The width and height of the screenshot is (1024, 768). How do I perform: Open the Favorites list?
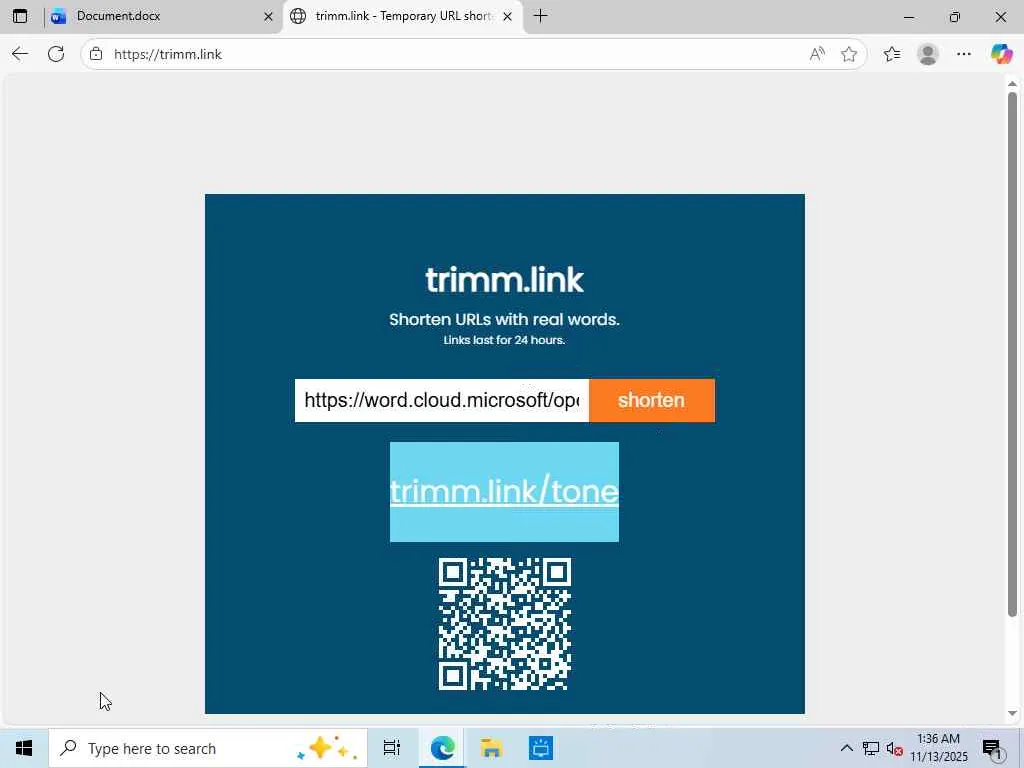[891, 54]
